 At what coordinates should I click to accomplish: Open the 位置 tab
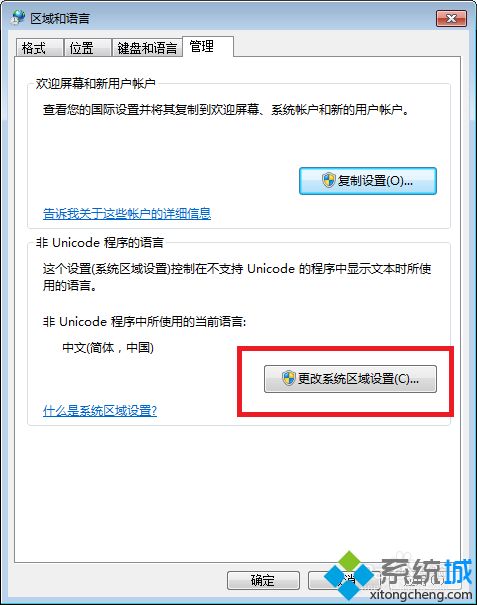pyautogui.click(x=88, y=48)
